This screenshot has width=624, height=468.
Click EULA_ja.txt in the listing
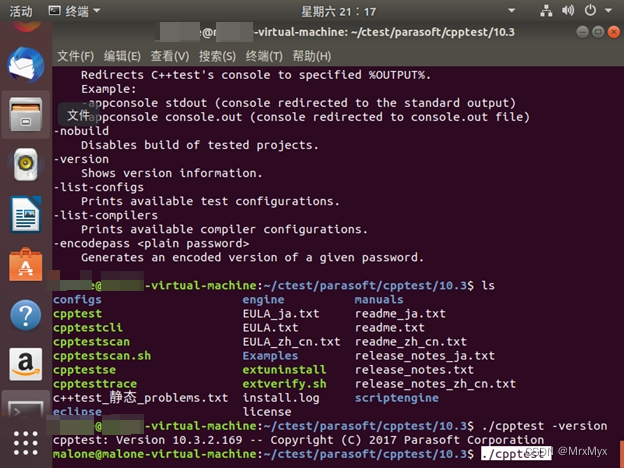(281, 314)
